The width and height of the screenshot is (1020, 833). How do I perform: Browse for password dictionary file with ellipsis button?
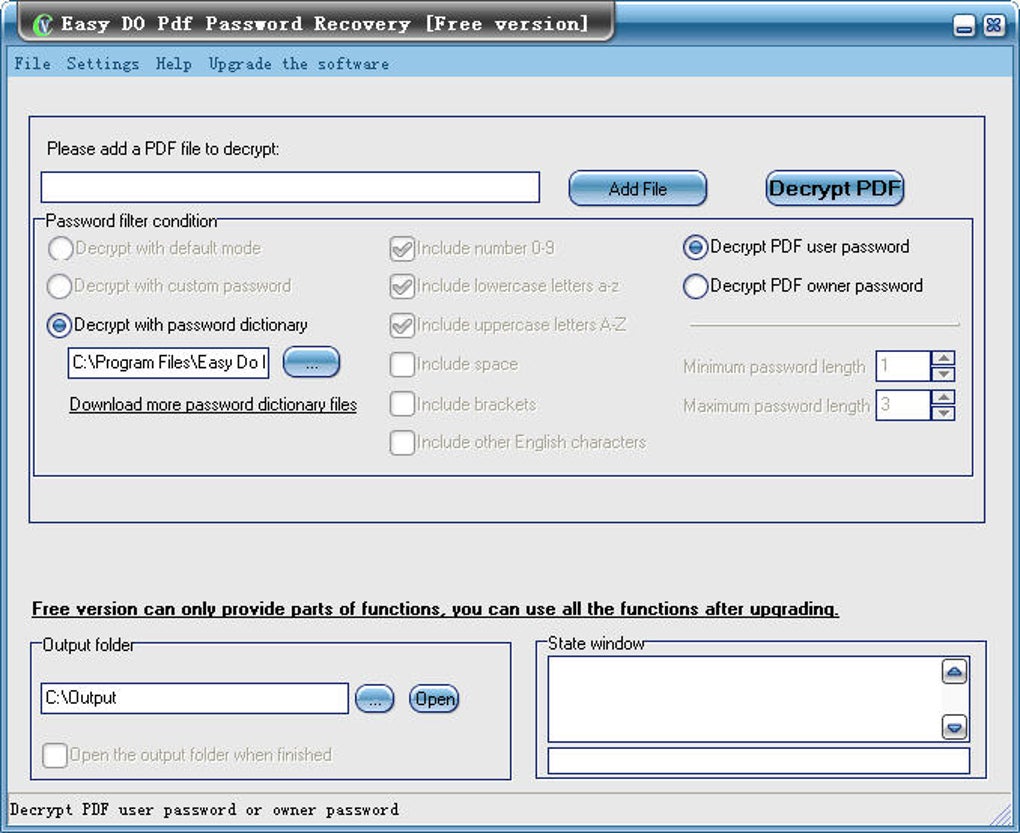point(312,362)
